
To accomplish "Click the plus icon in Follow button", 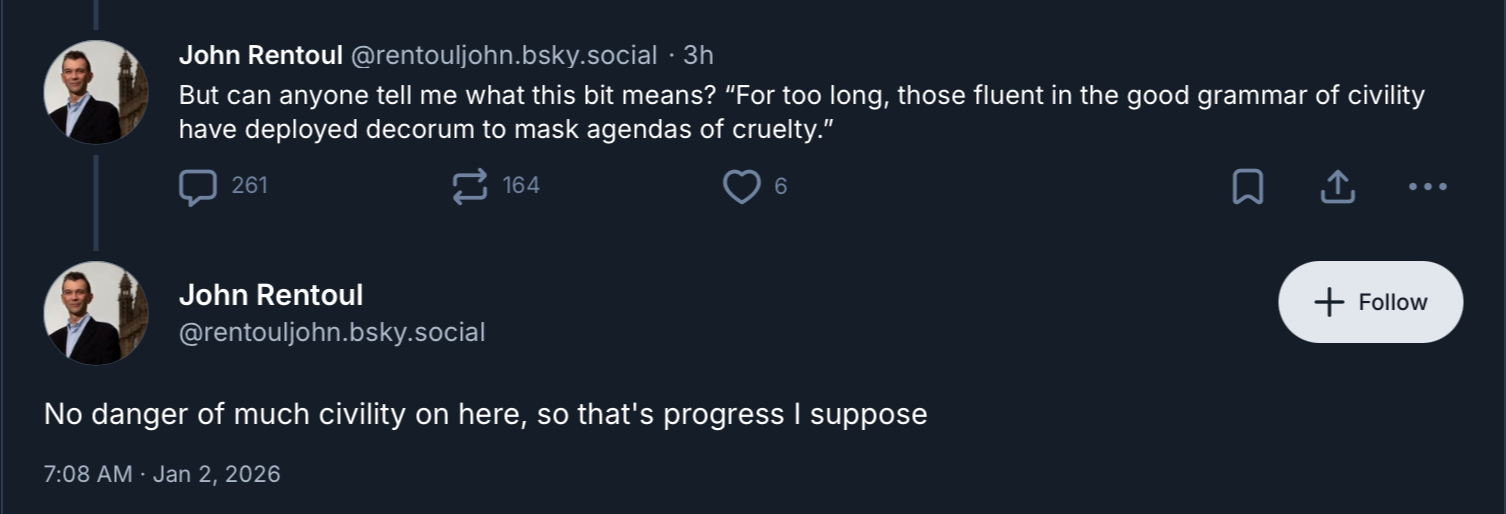I will (1328, 302).
